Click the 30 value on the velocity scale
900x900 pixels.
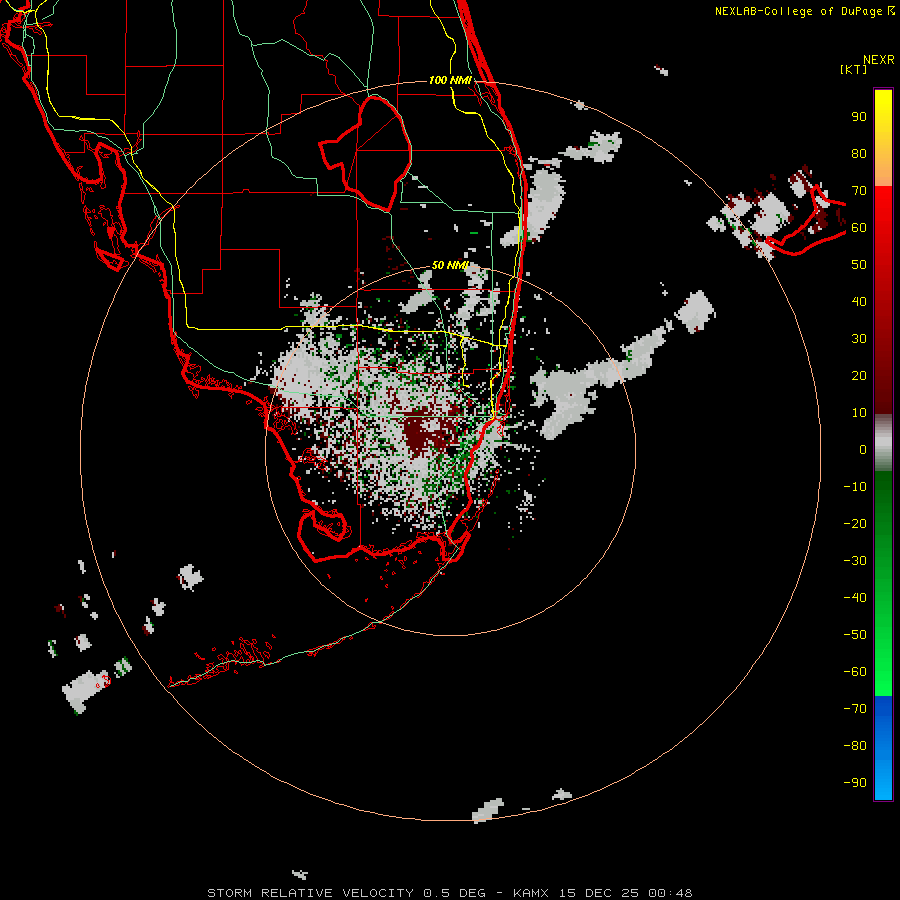pyautogui.click(x=859, y=339)
